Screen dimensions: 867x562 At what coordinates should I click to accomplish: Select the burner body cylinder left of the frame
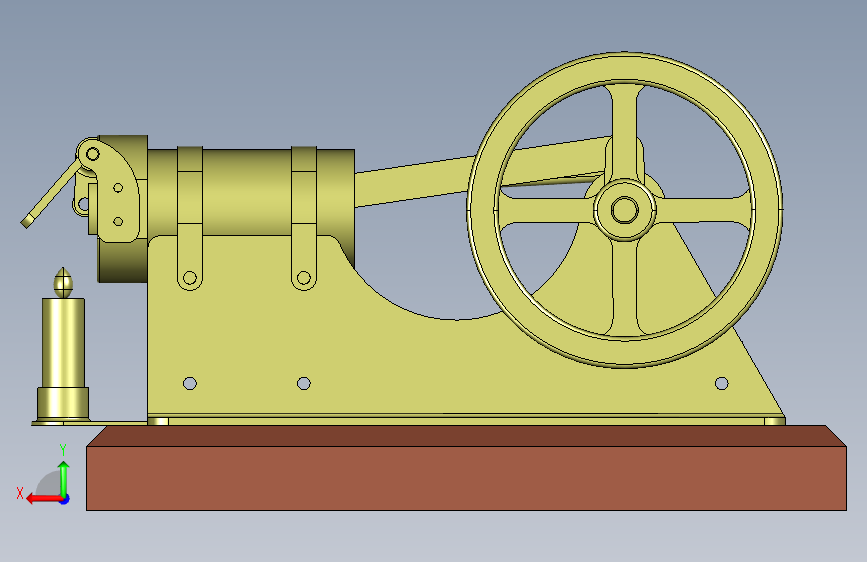click(x=64, y=343)
